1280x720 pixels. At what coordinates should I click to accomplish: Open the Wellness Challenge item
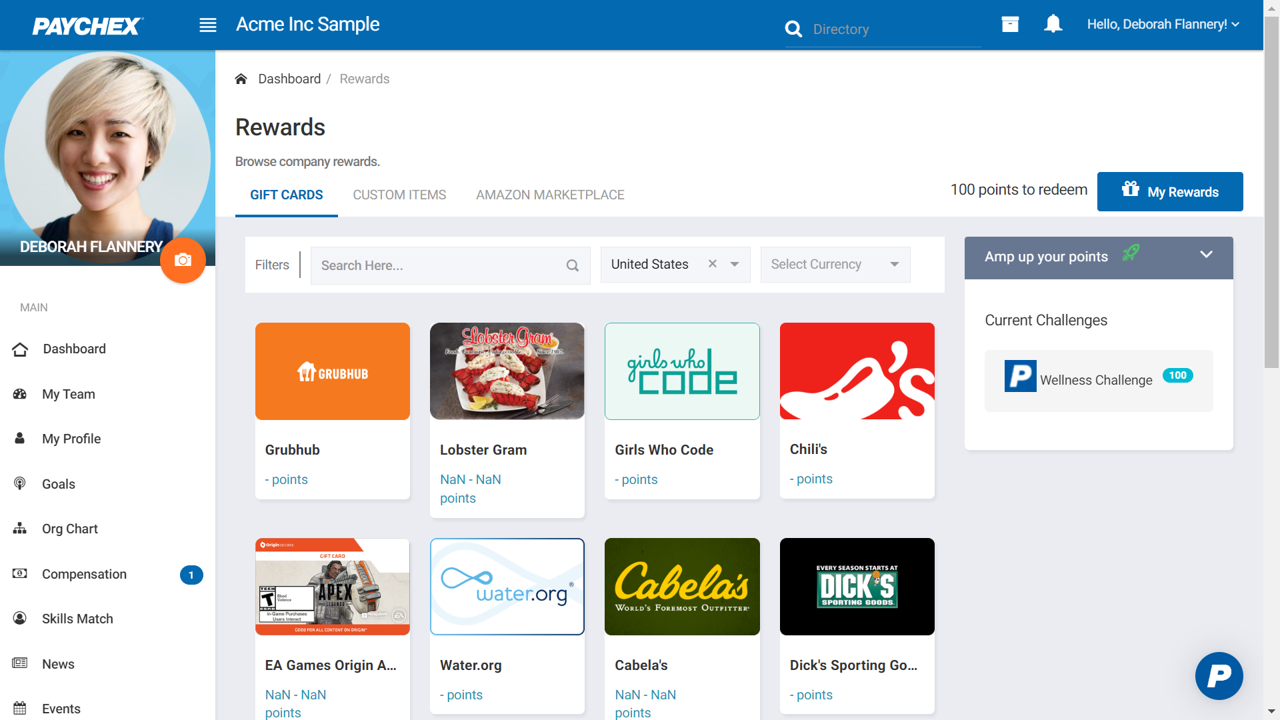1098,380
